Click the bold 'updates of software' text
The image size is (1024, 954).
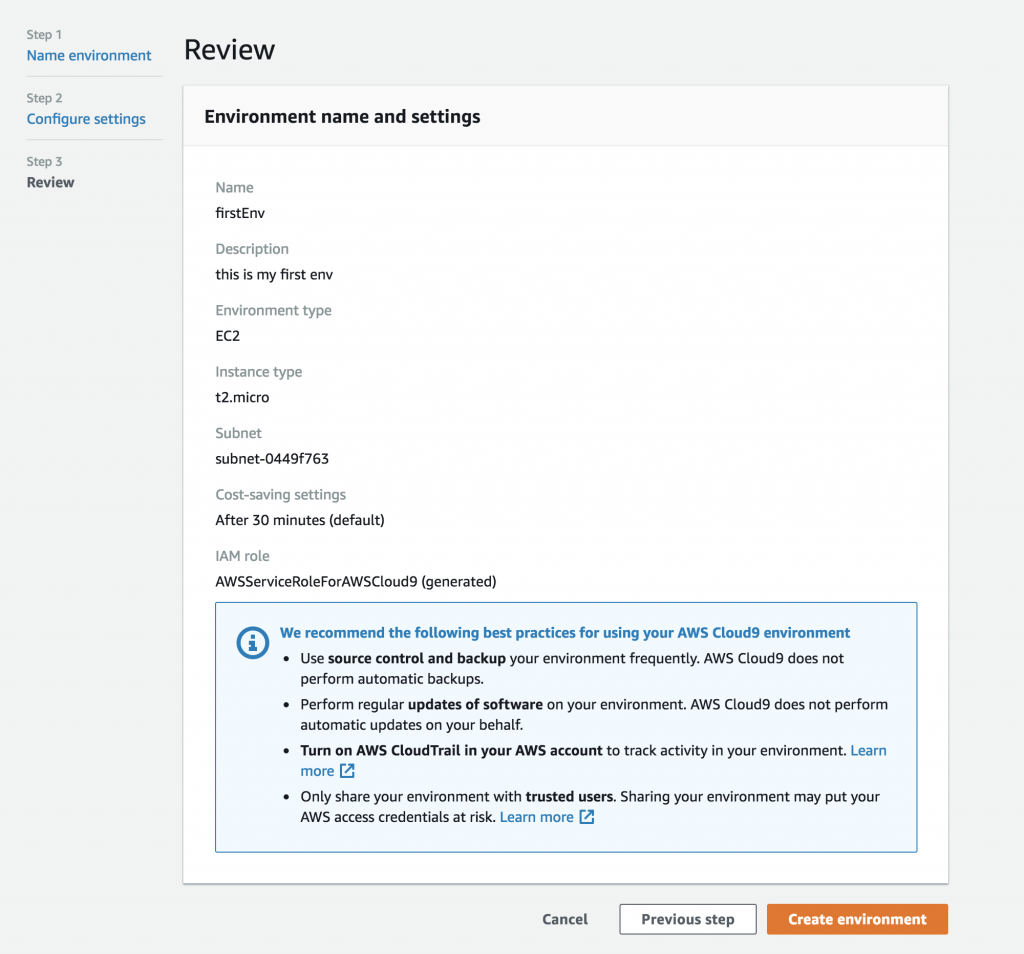pyautogui.click(x=475, y=705)
